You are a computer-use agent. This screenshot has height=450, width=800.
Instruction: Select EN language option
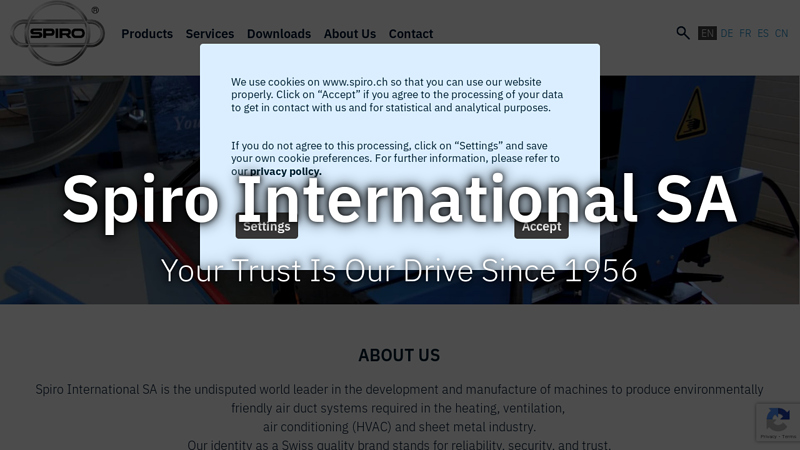click(707, 33)
